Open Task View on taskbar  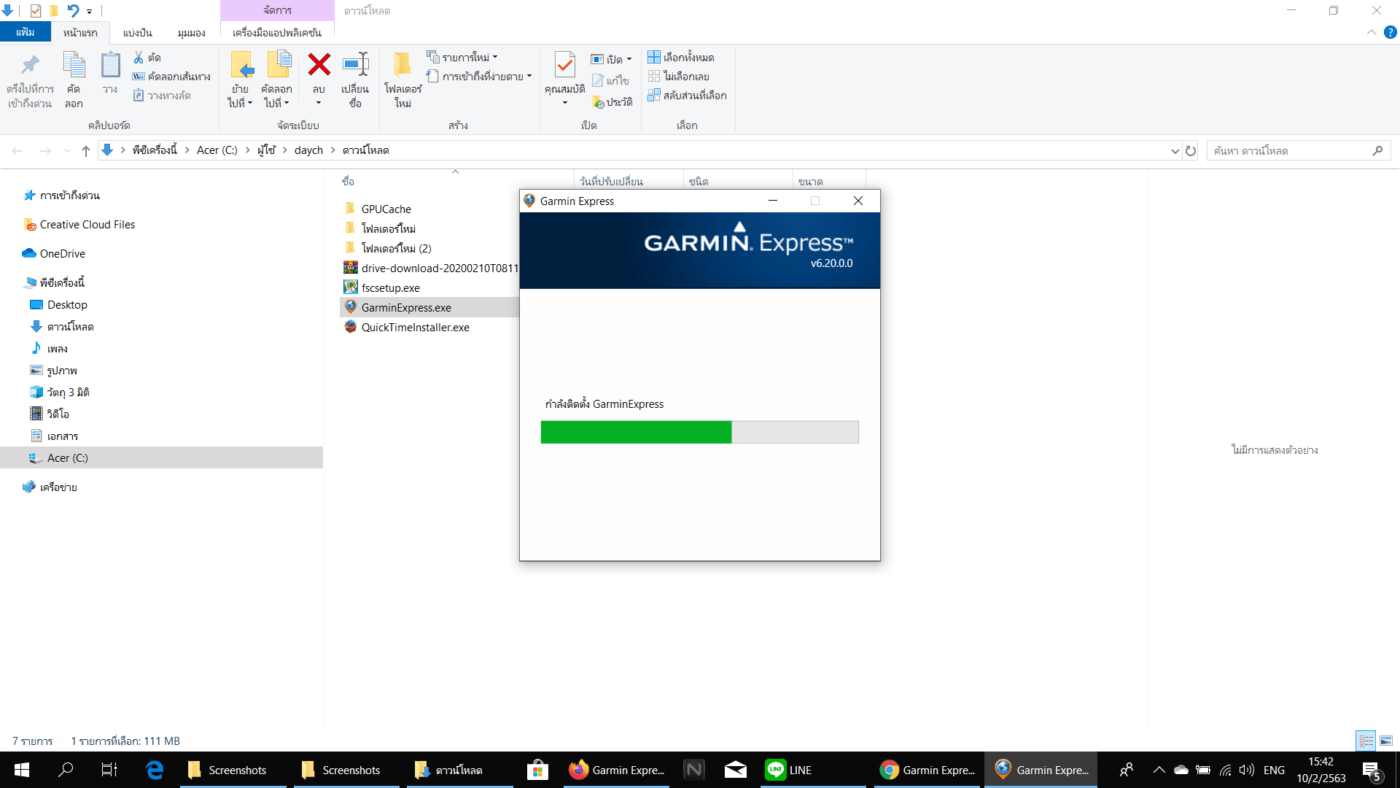(110, 770)
